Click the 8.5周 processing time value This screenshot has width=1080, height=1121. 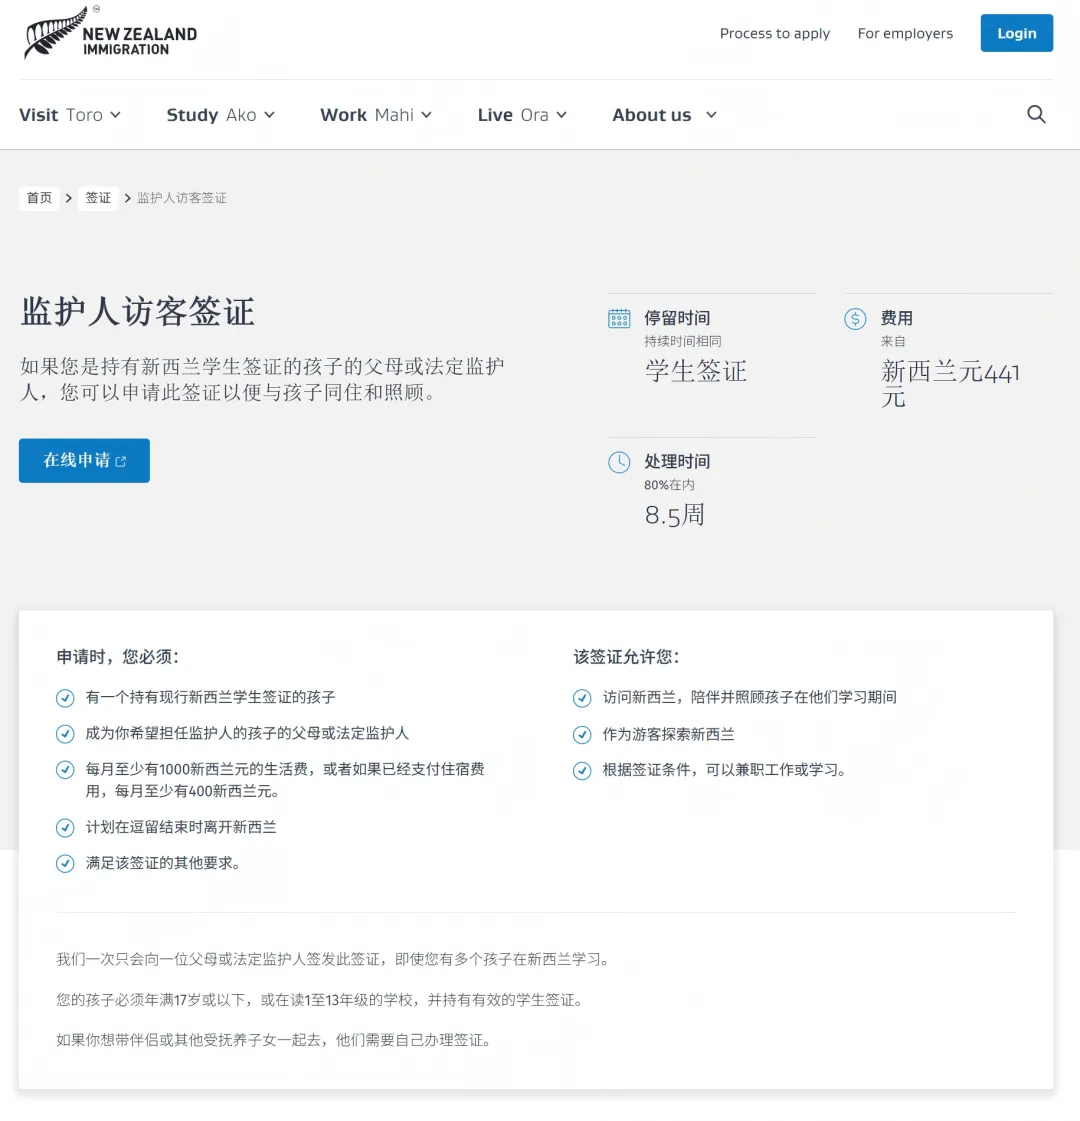(675, 515)
